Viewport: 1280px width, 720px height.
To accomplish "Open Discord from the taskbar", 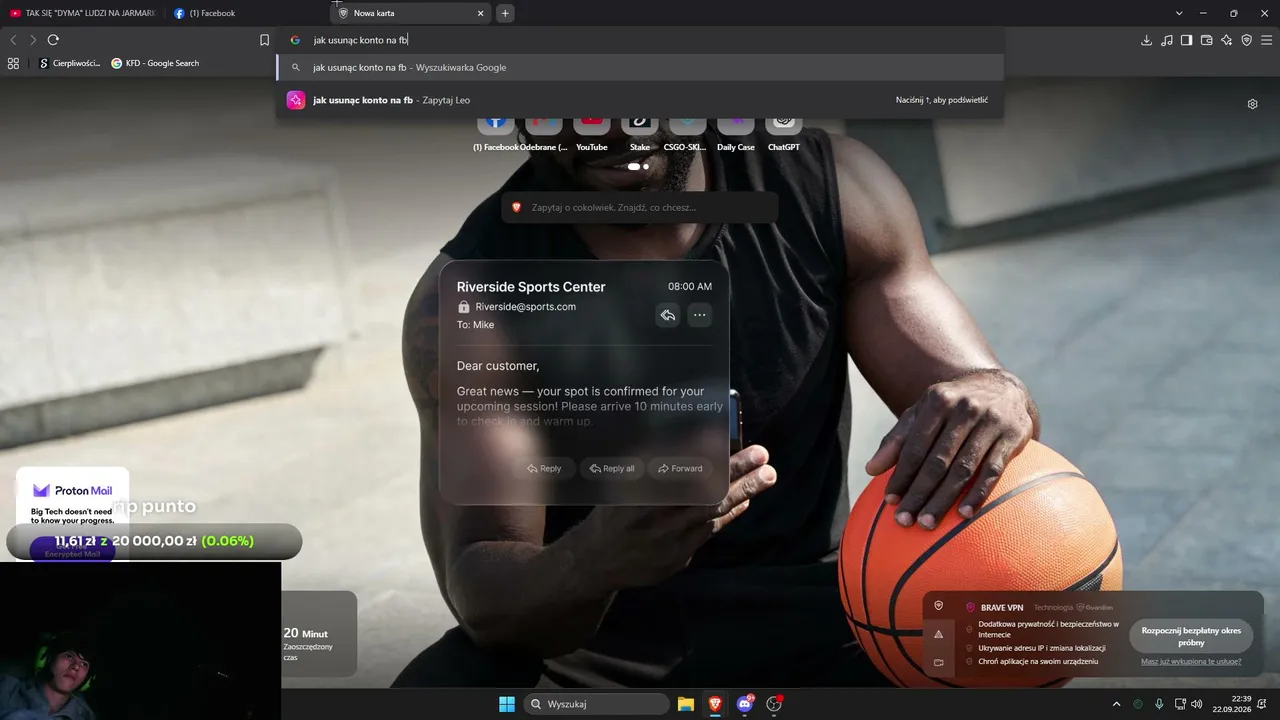I will coord(745,704).
